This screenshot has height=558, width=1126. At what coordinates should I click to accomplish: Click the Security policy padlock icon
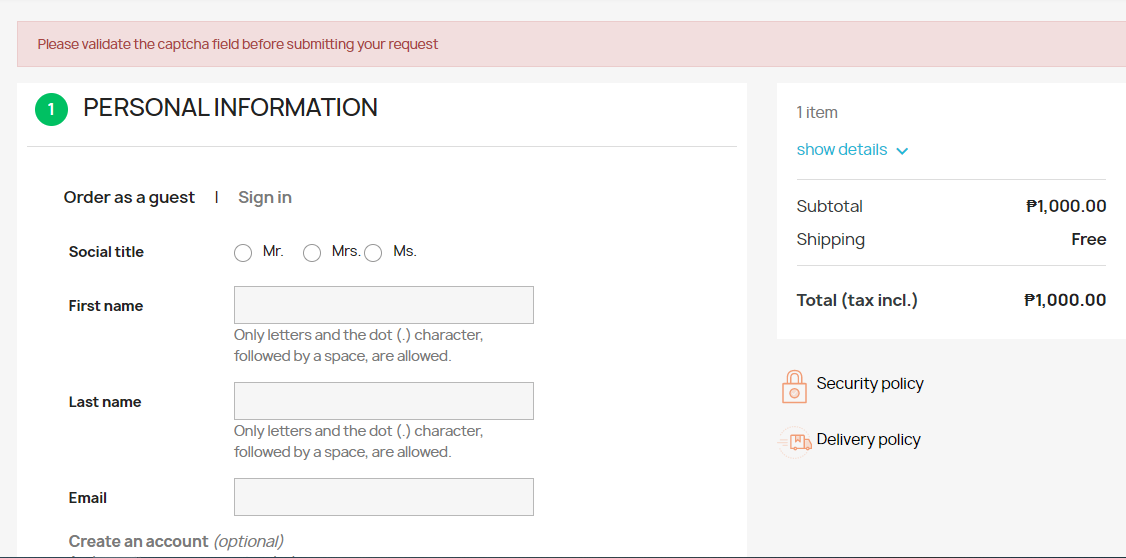pos(794,386)
